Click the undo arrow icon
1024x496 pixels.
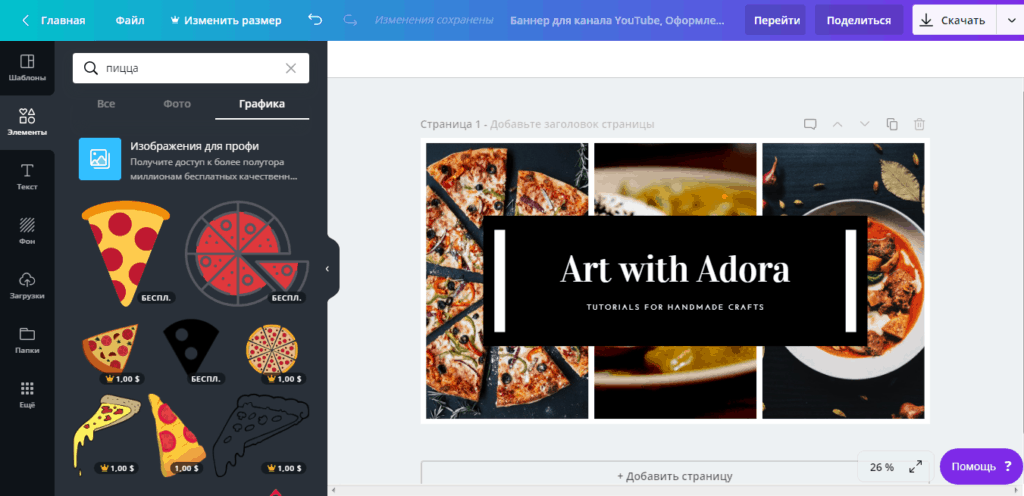click(315, 20)
